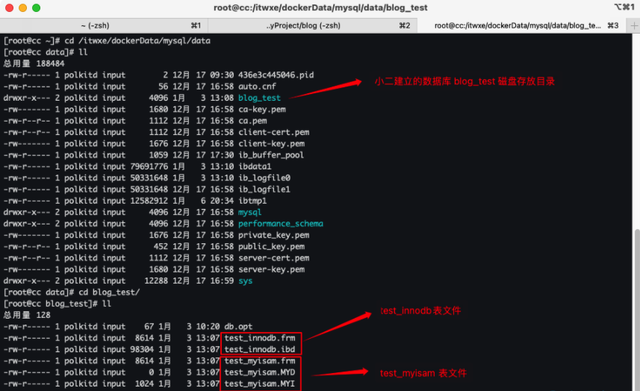Image resolution: width=640 pixels, height=391 pixels.
Task: Maximize the terminal window with green button
Action: point(36,8)
